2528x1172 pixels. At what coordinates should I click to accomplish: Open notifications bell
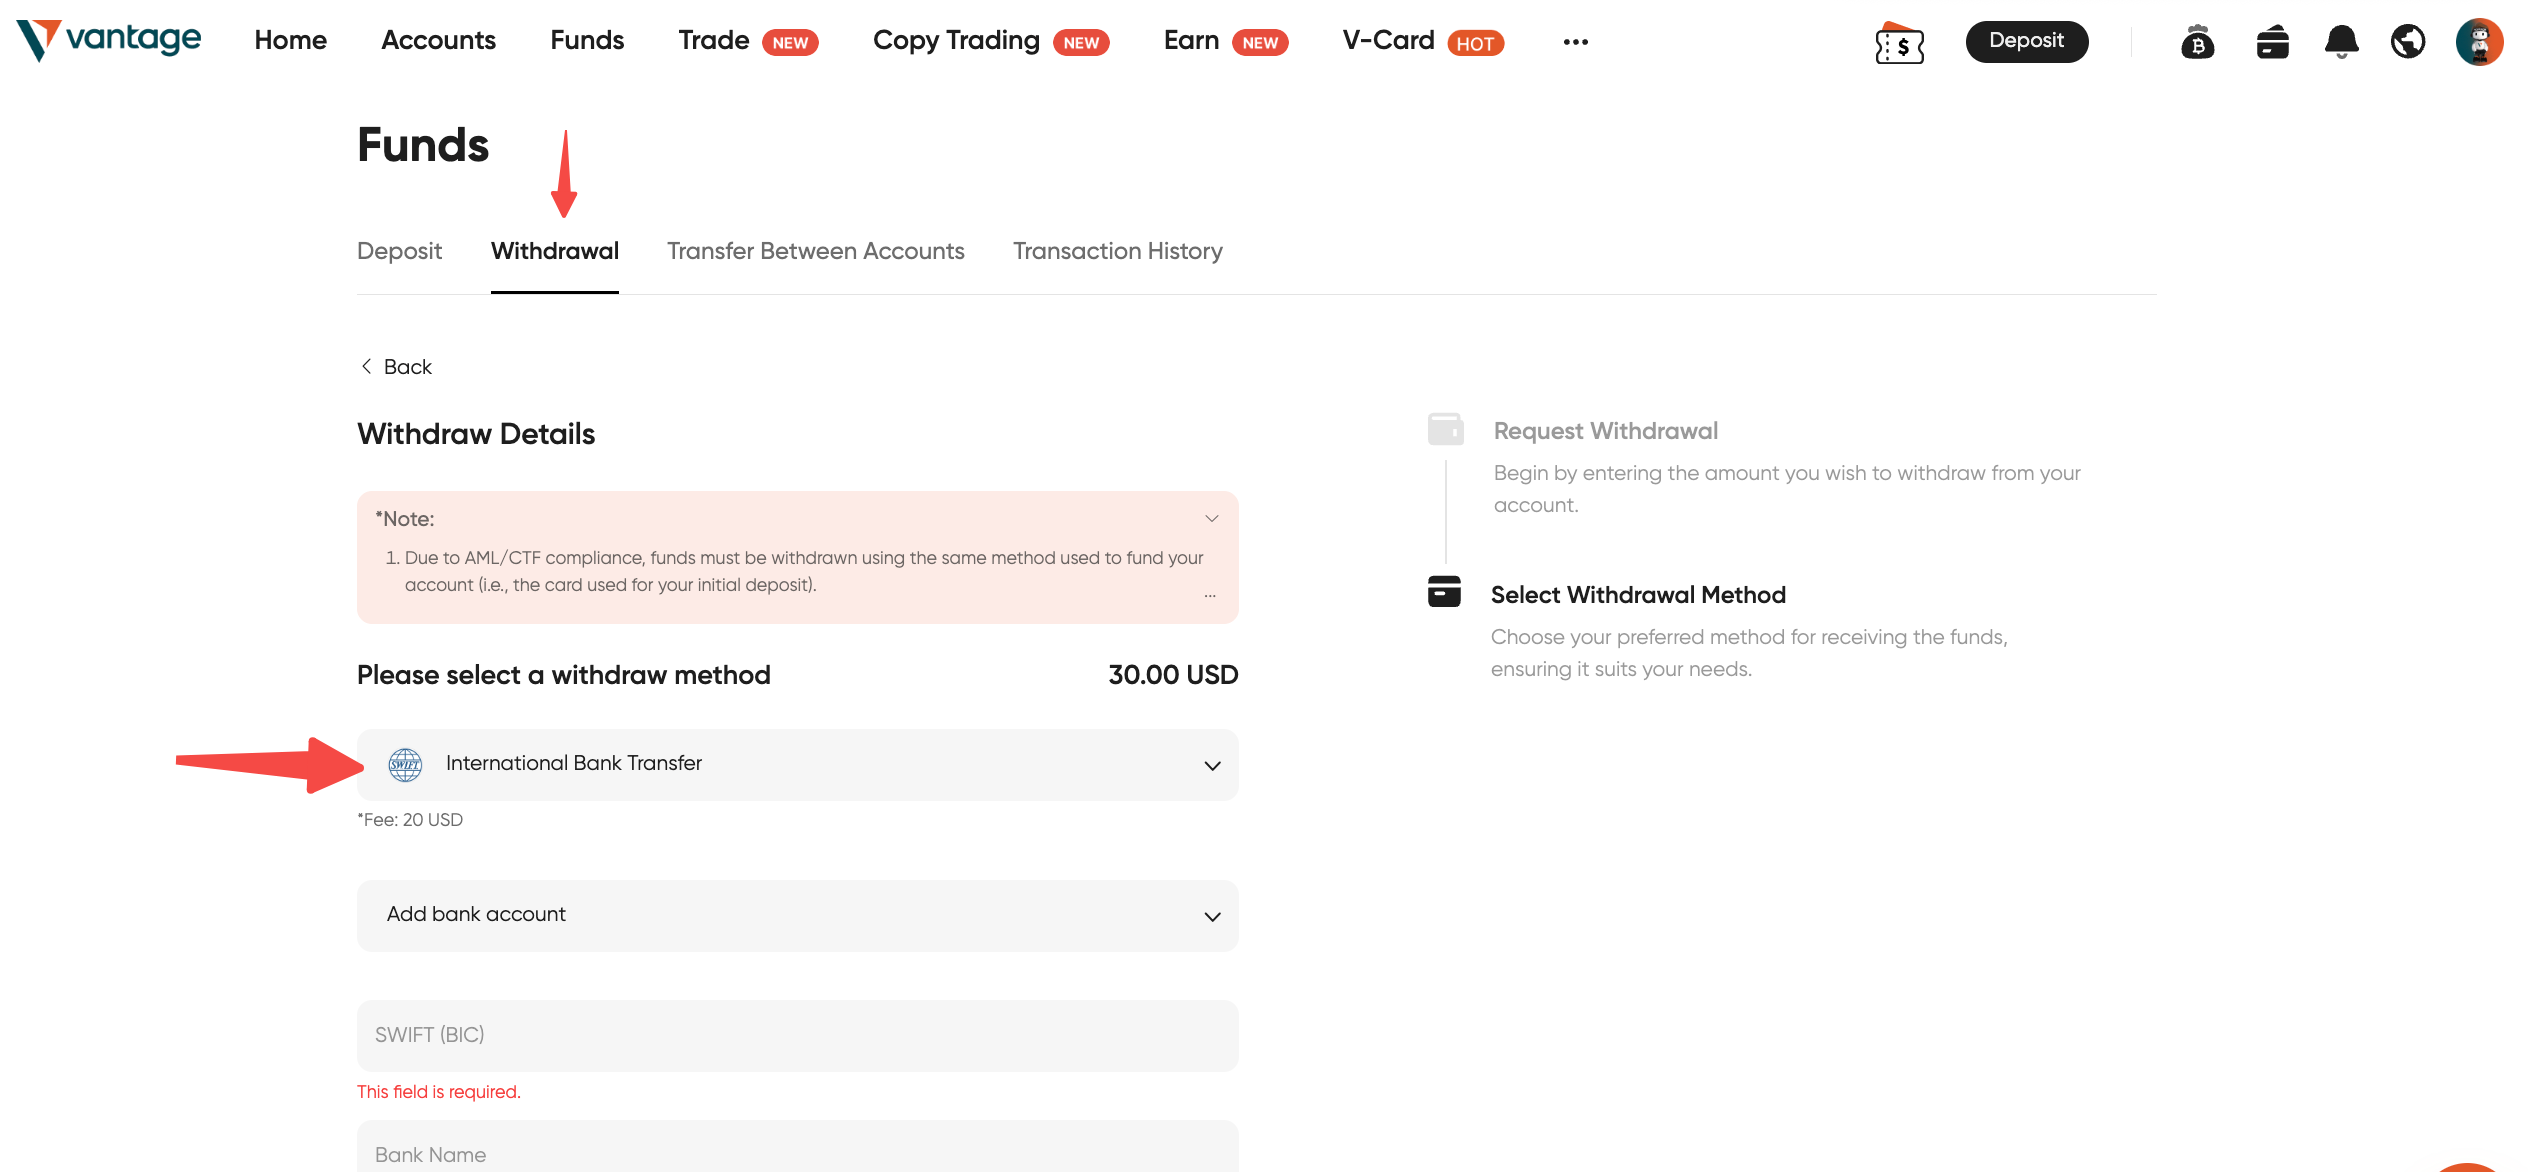click(x=2341, y=42)
